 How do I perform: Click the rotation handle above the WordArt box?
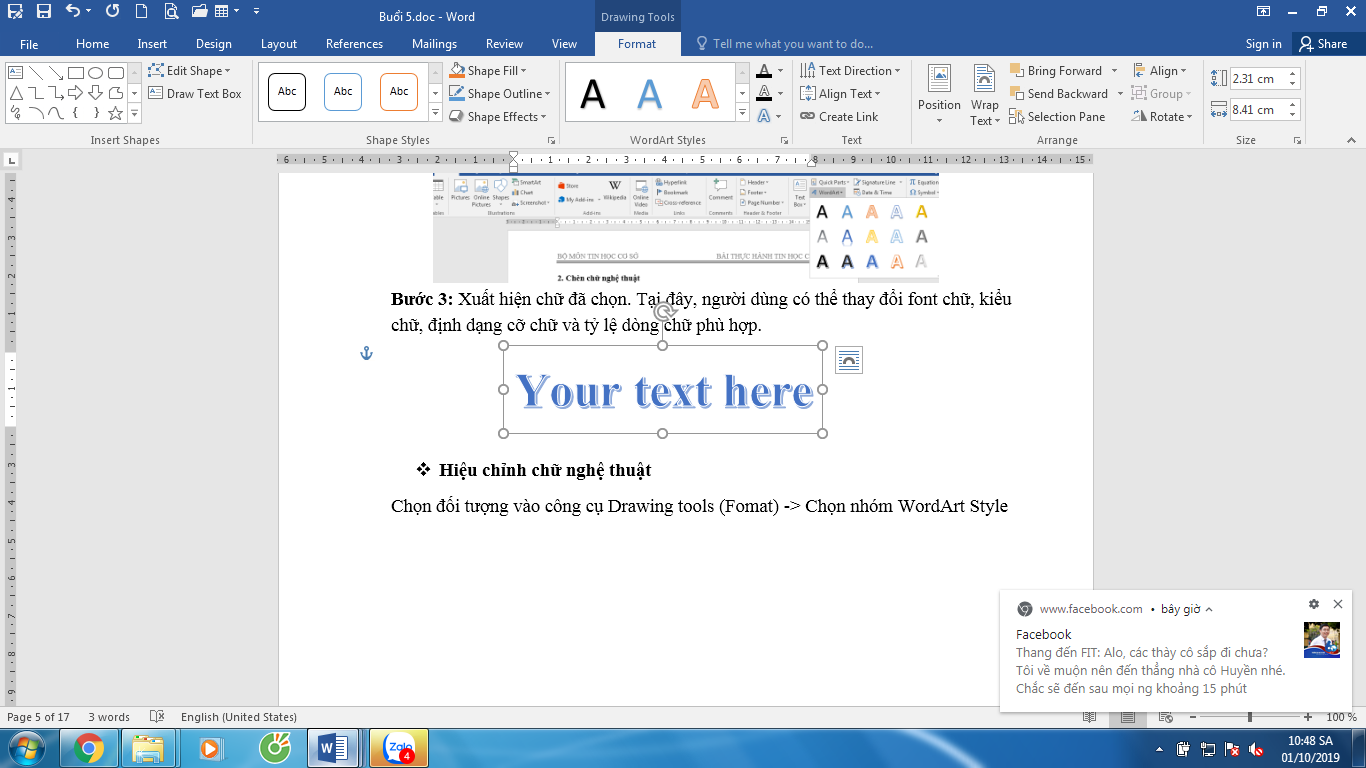click(x=662, y=312)
